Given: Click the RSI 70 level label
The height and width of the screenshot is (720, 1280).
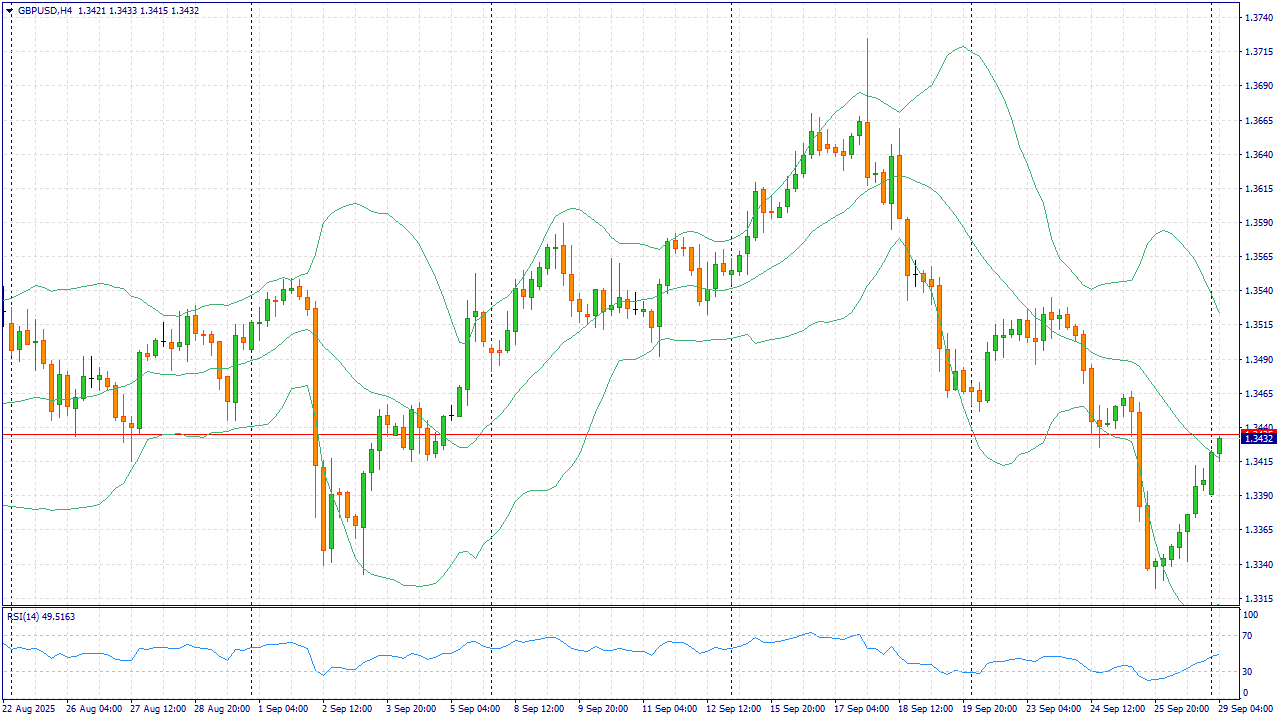Looking at the screenshot, I should point(1247,632).
